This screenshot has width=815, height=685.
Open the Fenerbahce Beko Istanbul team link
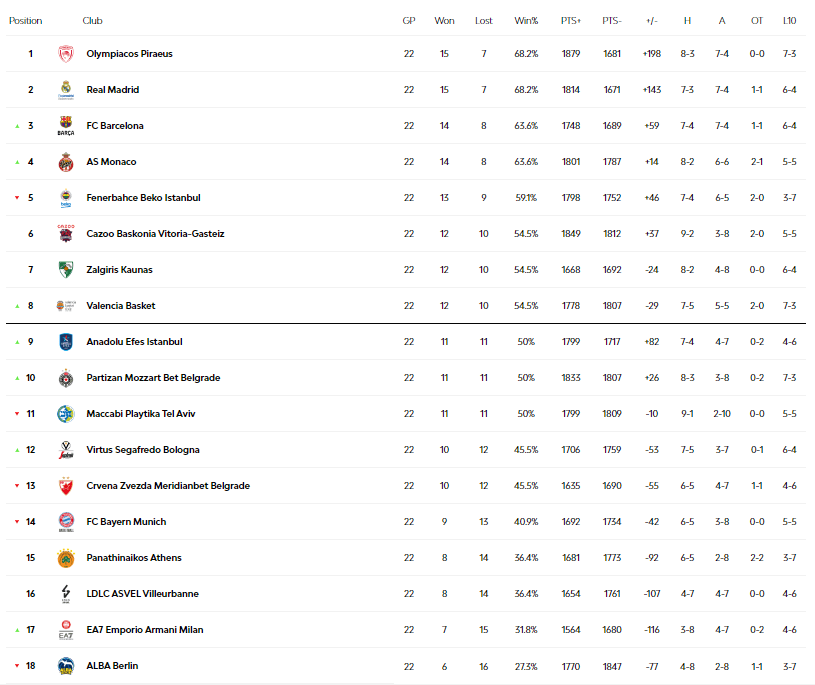143,198
